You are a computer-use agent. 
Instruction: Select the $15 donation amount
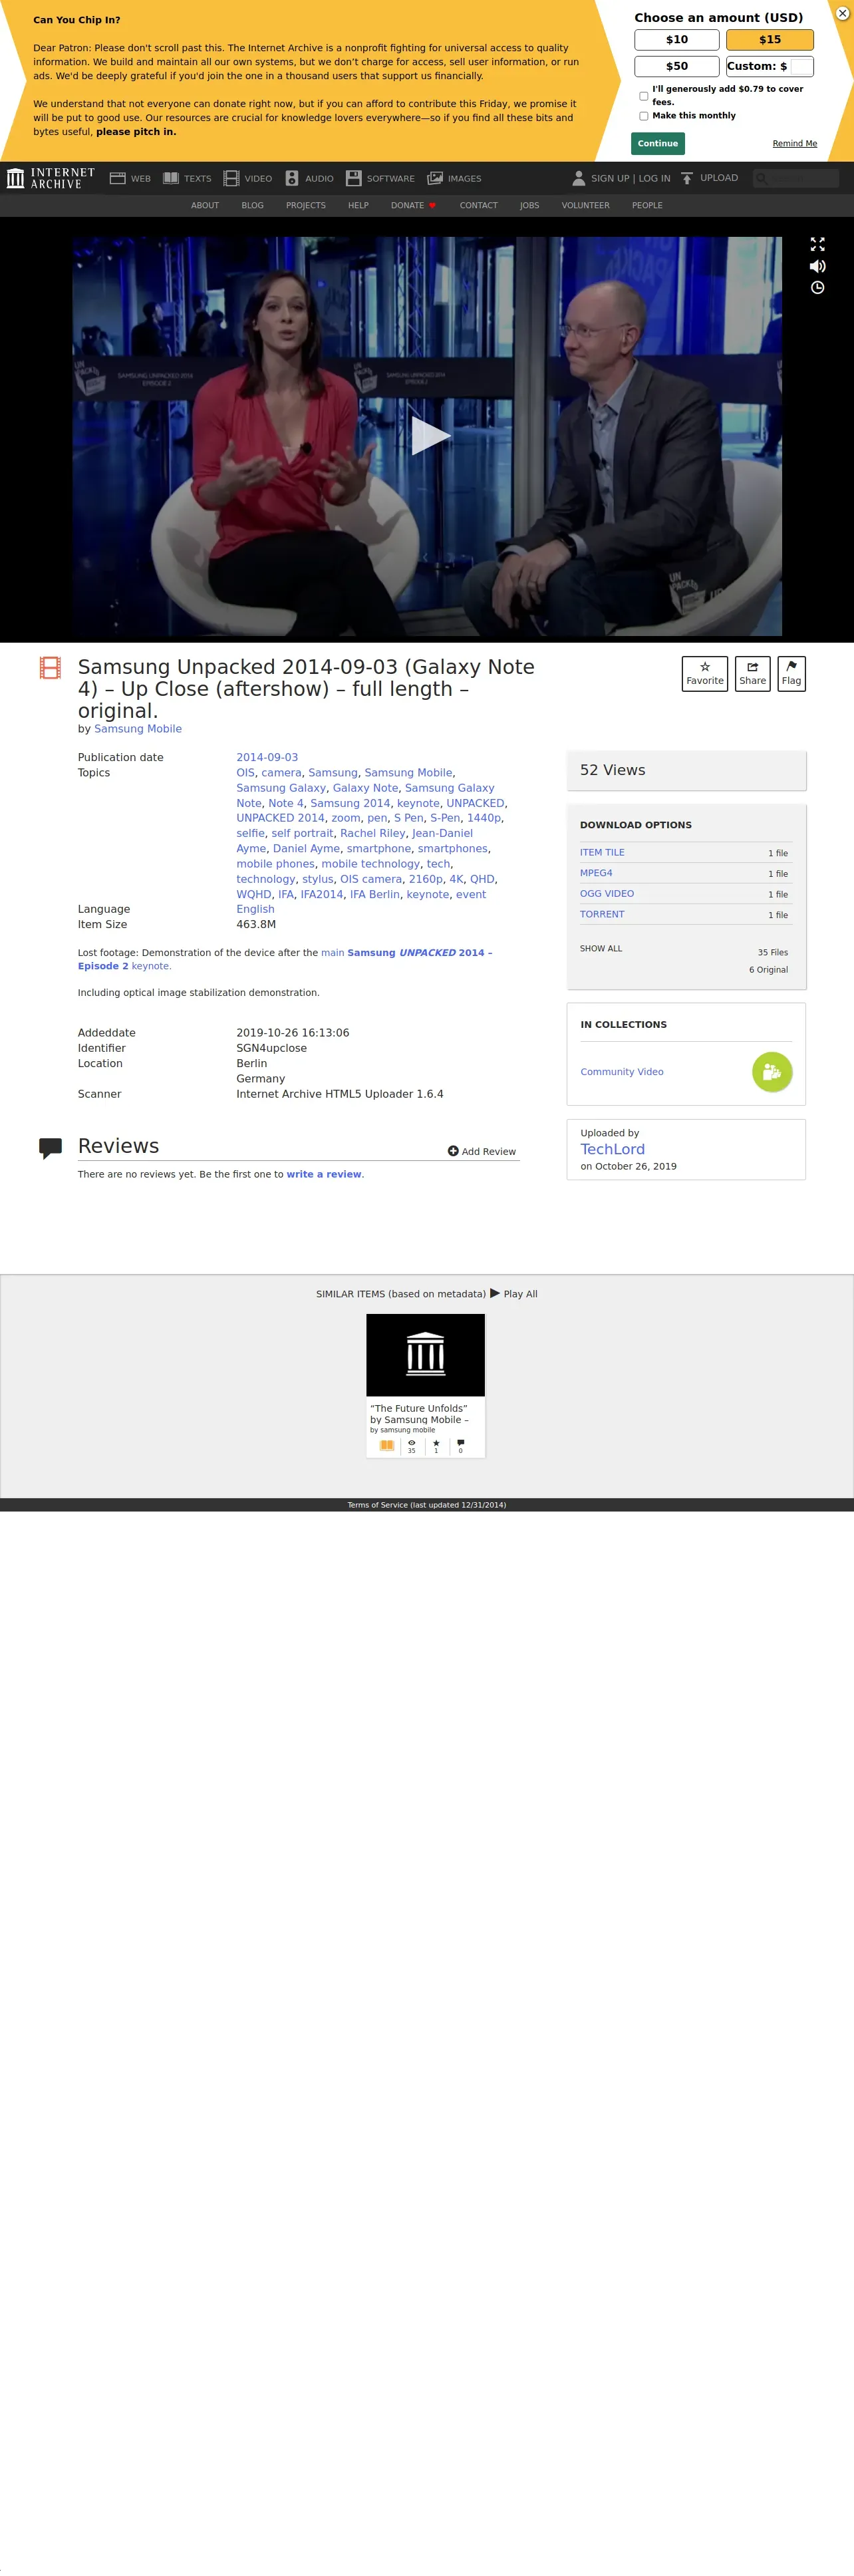[770, 40]
